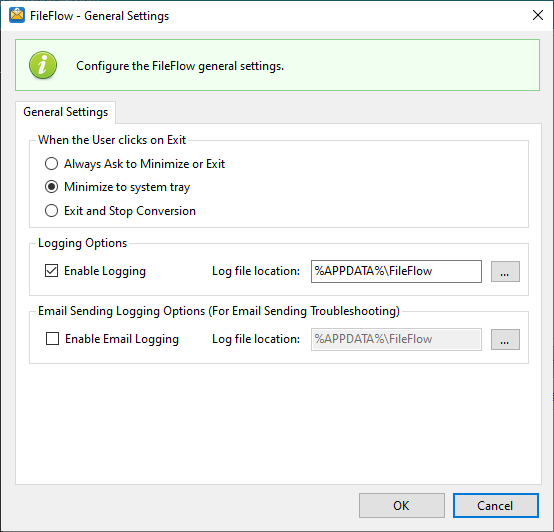The width and height of the screenshot is (554, 532).
Task: Browse for the email logging log folder
Action: pyautogui.click(x=505, y=339)
